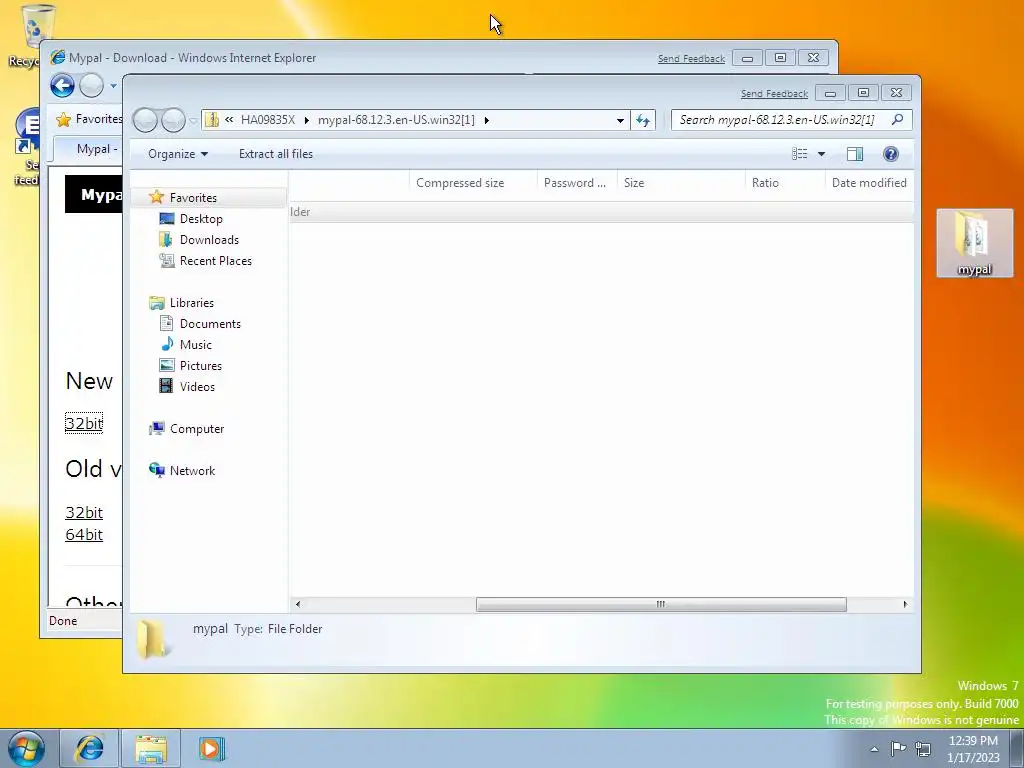This screenshot has width=1024, height=768.
Task: Click the horizontal scrollbar thumb
Action: (661, 604)
